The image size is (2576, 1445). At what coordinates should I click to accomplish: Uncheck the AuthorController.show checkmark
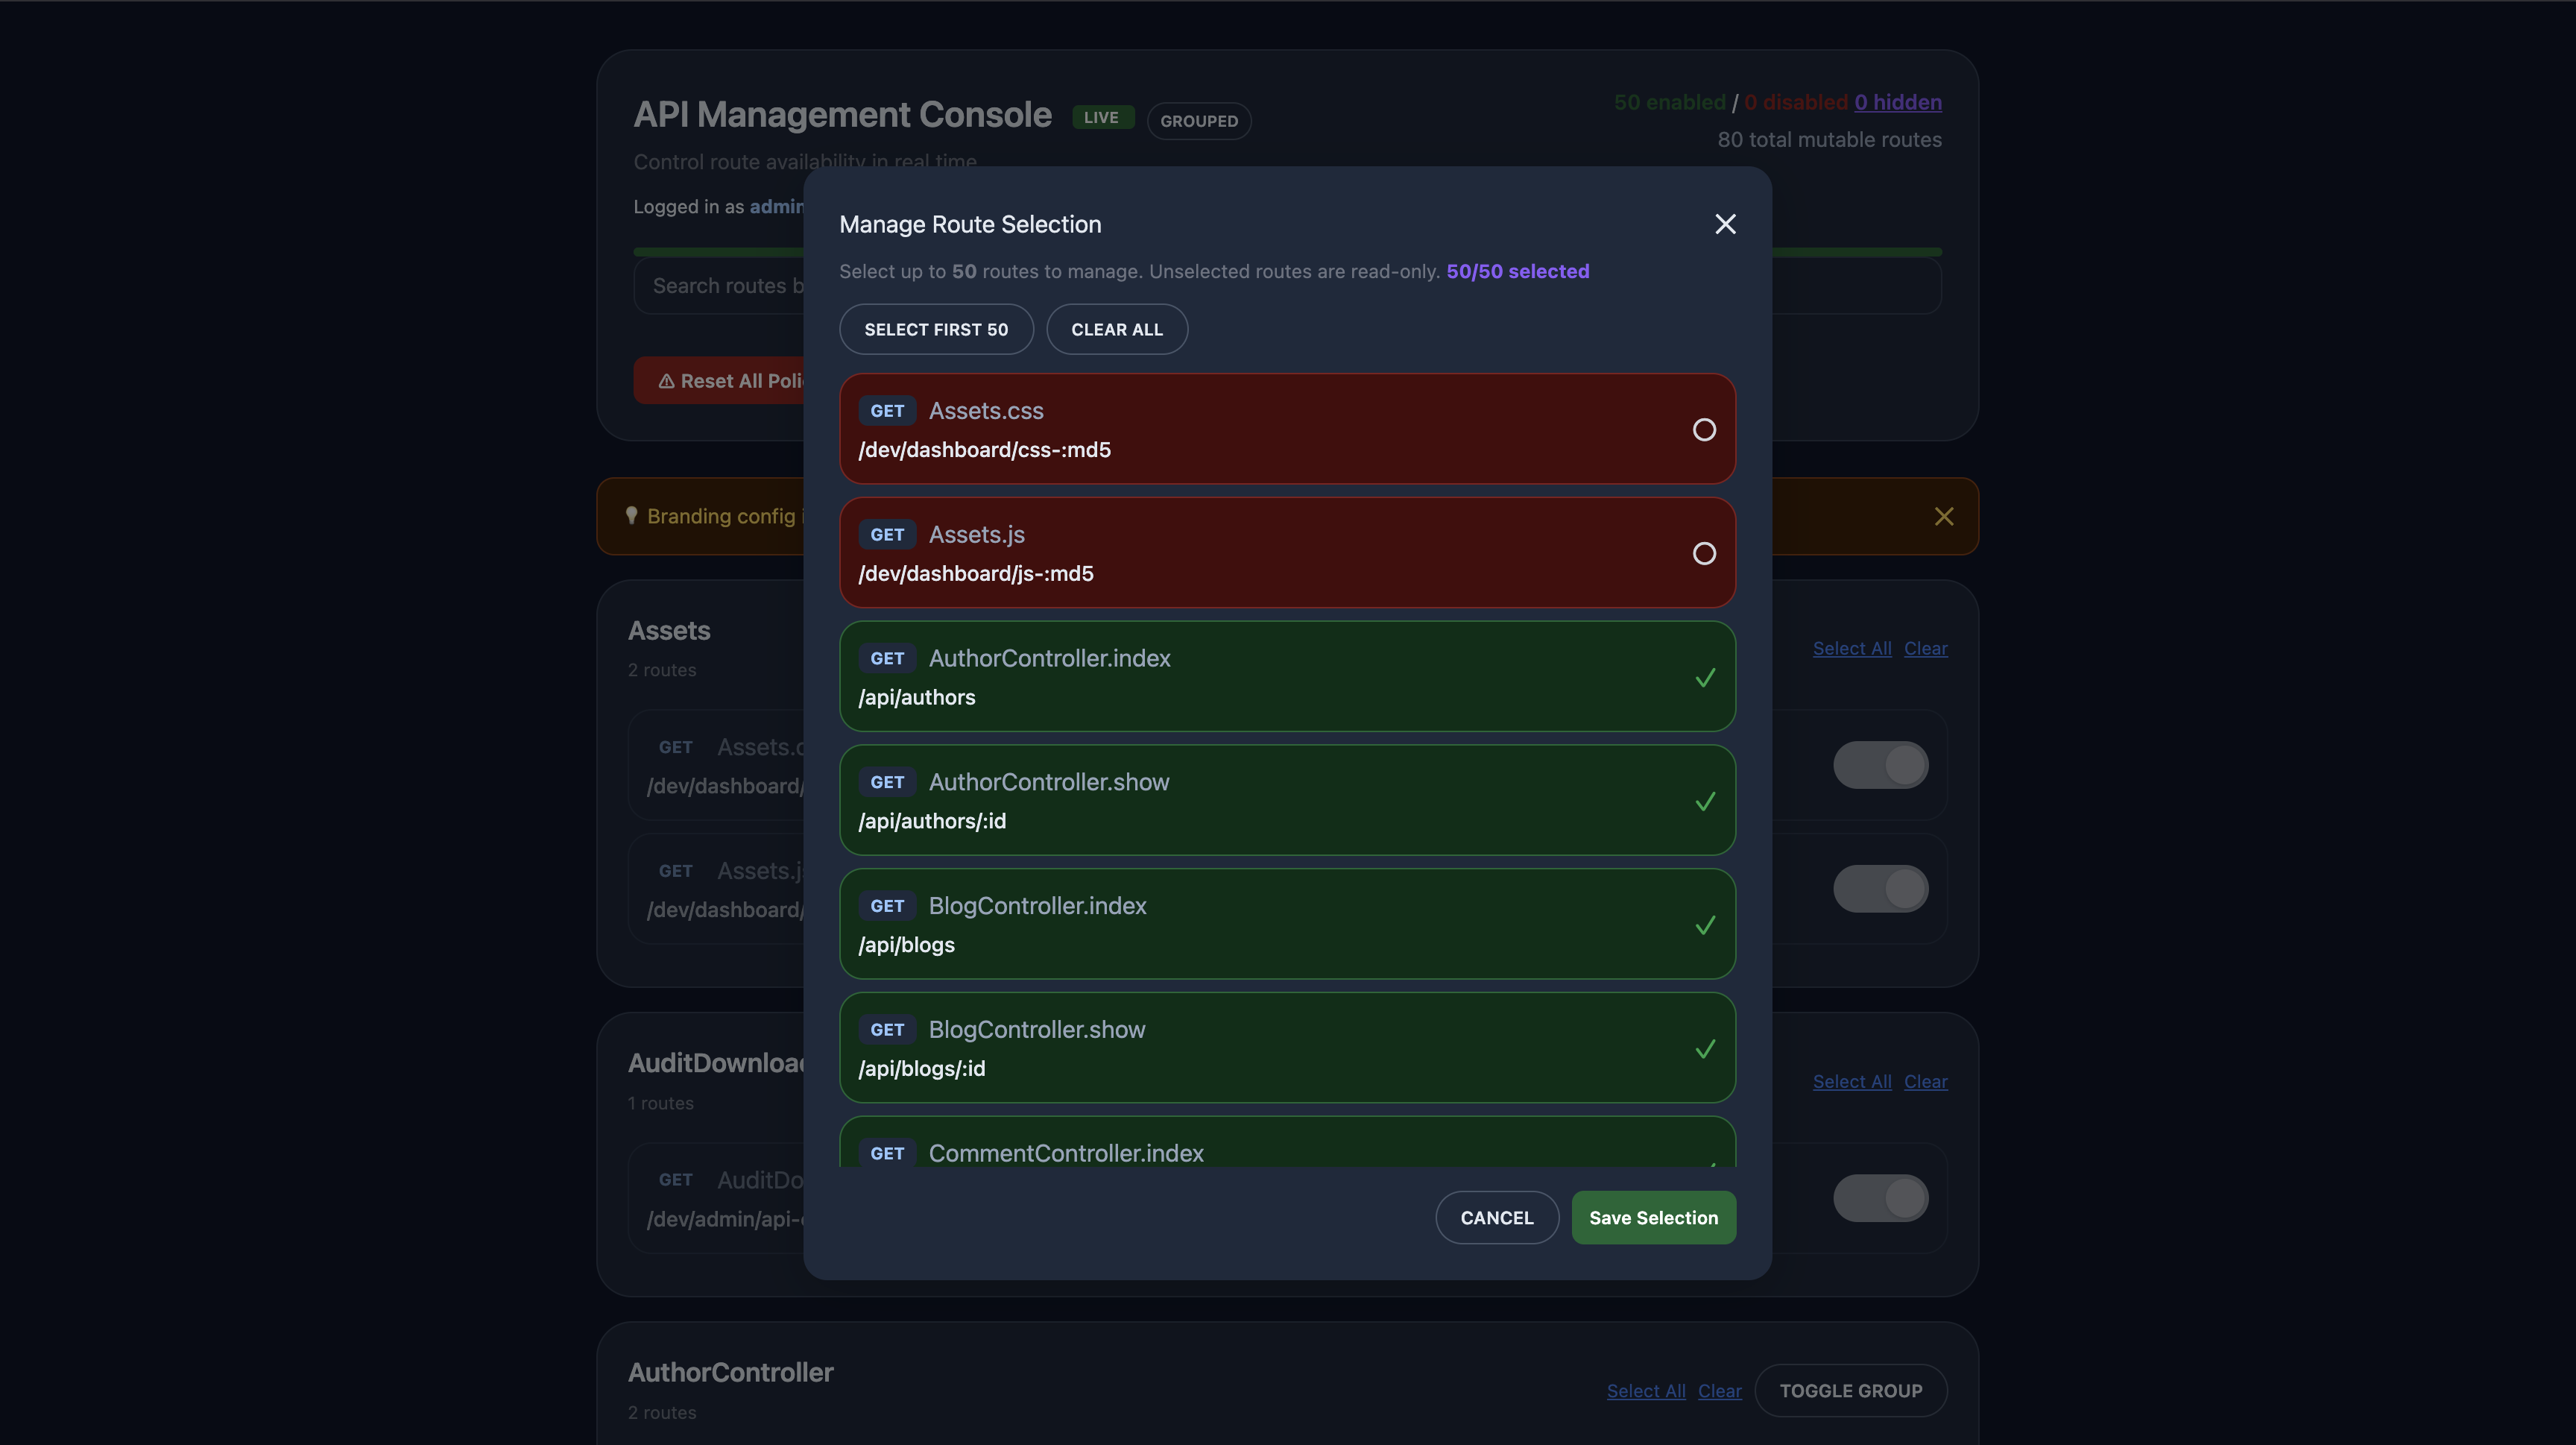coord(1705,801)
